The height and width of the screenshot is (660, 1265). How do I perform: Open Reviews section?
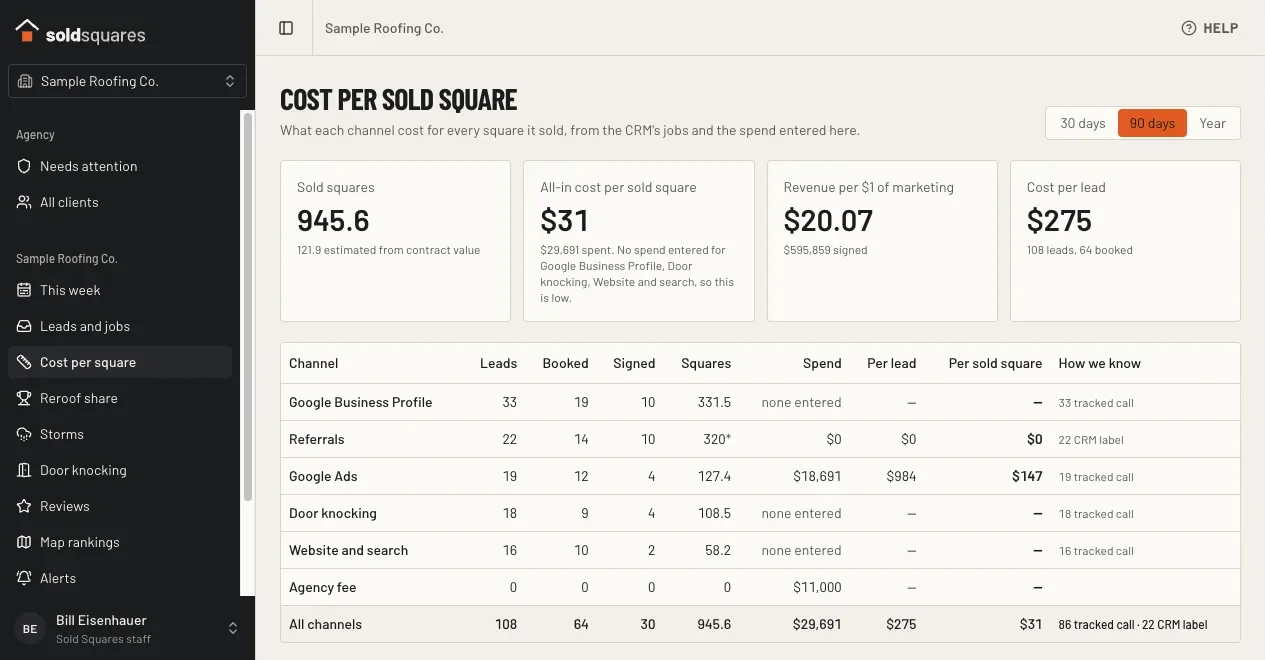[x=120, y=506]
